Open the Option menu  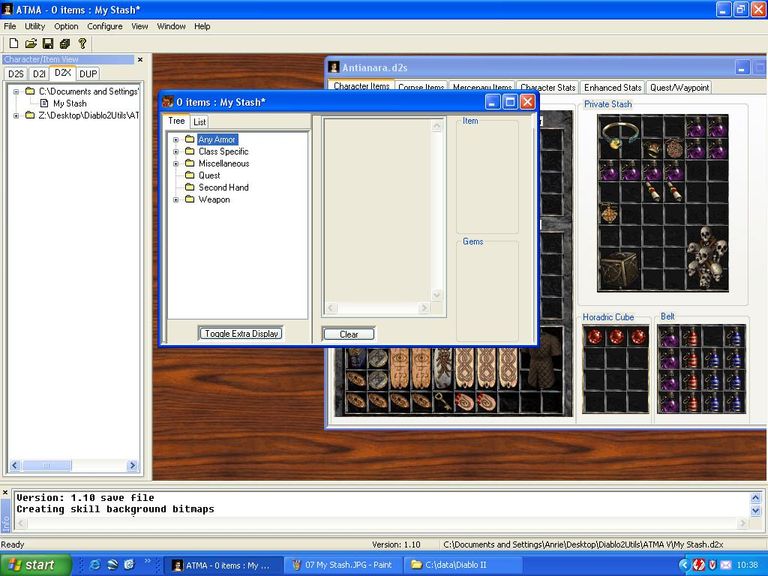[x=66, y=26]
